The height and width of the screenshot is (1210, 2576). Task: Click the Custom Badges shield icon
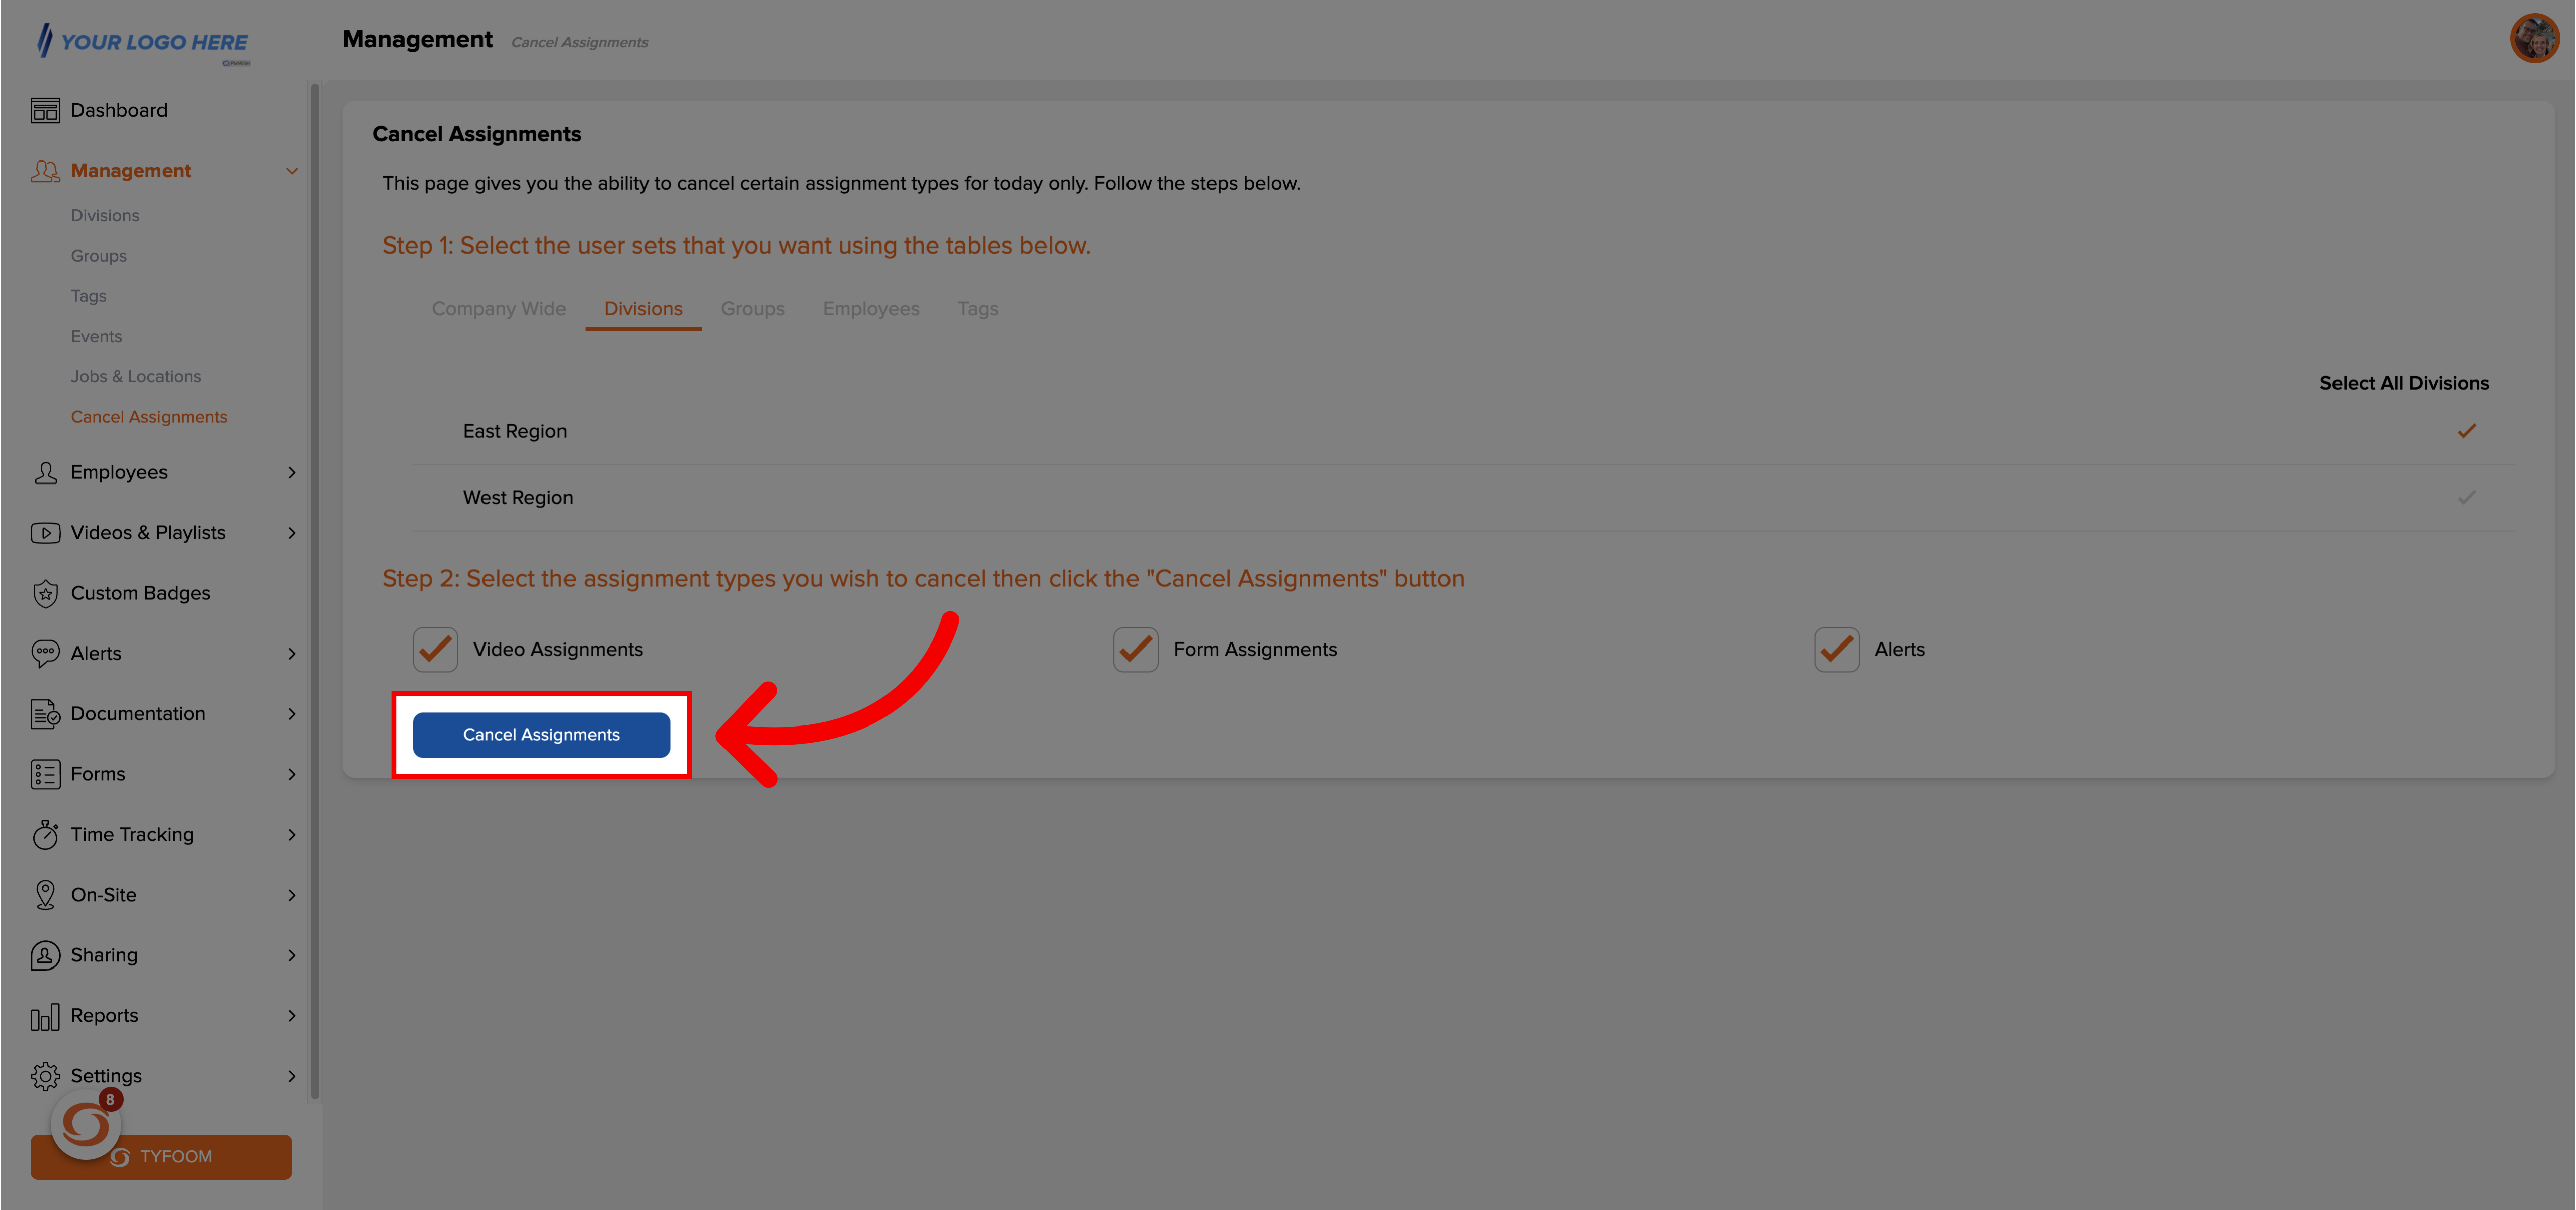point(45,593)
